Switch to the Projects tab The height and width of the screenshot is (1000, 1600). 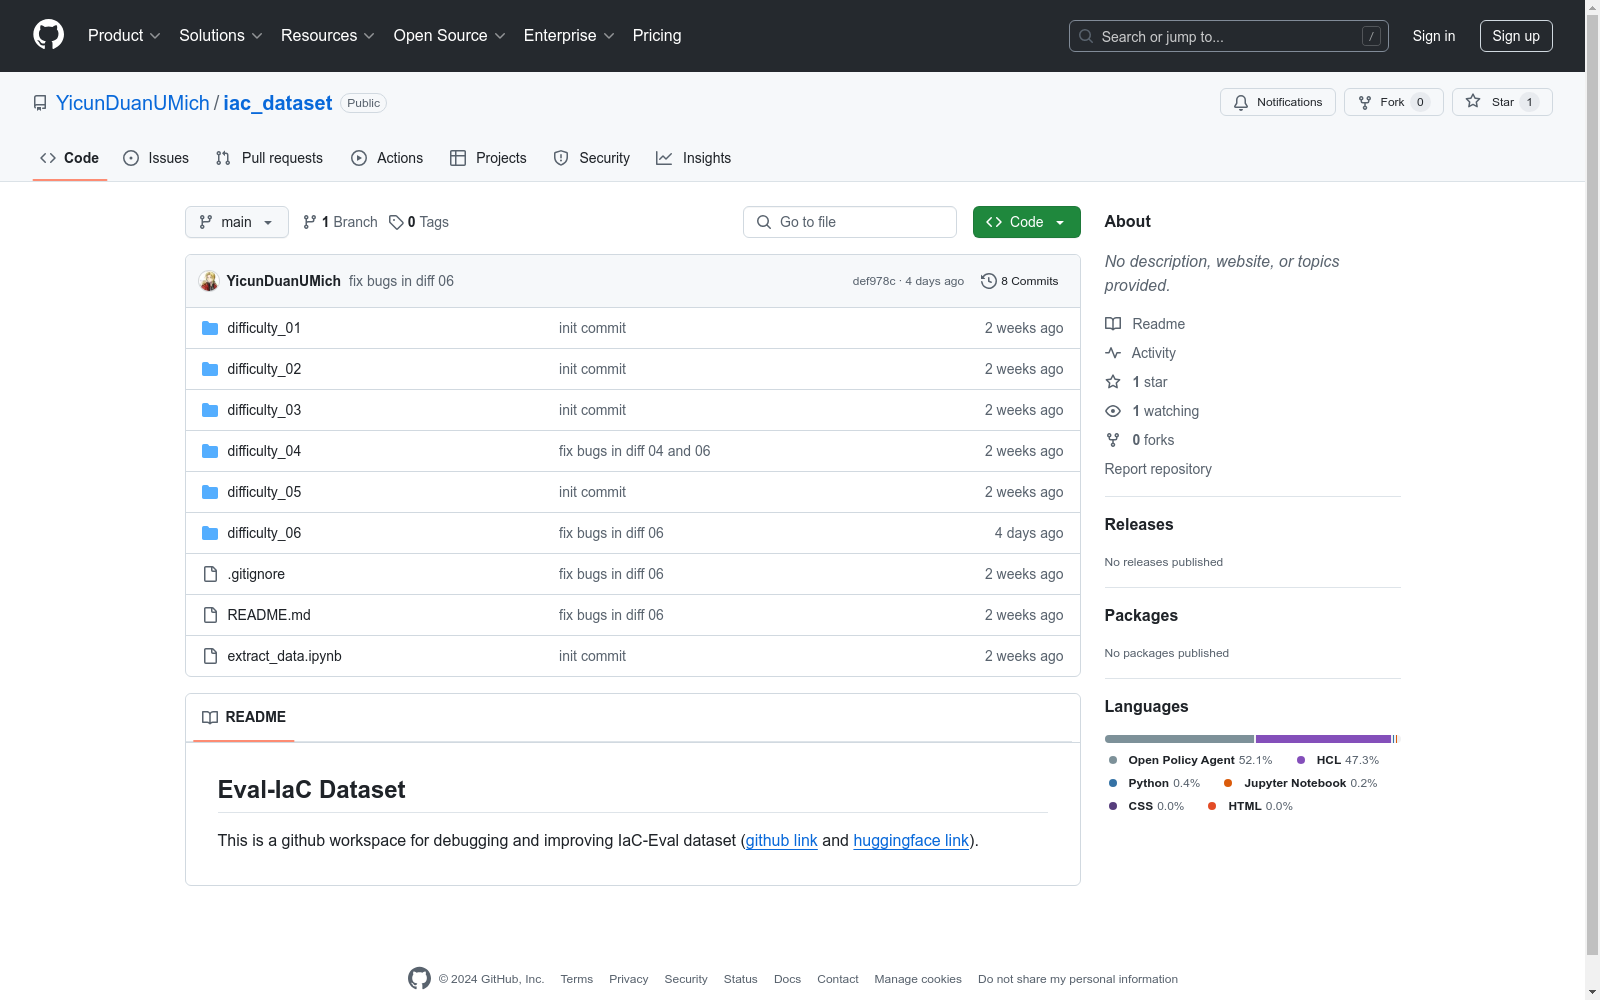pos(488,158)
